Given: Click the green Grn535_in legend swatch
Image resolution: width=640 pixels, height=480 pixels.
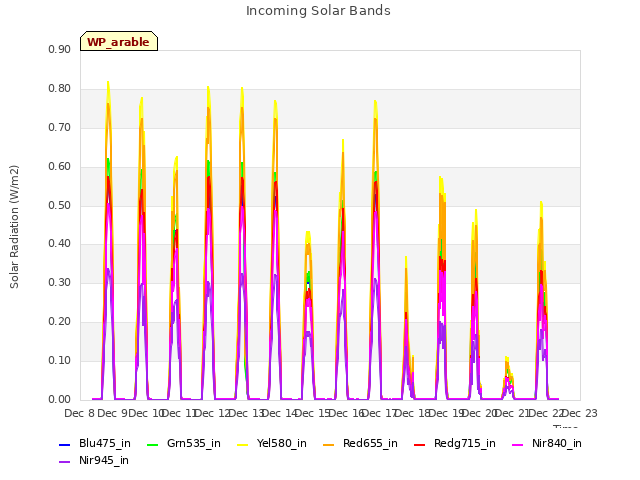Looking at the screenshot, I should click(152, 445).
